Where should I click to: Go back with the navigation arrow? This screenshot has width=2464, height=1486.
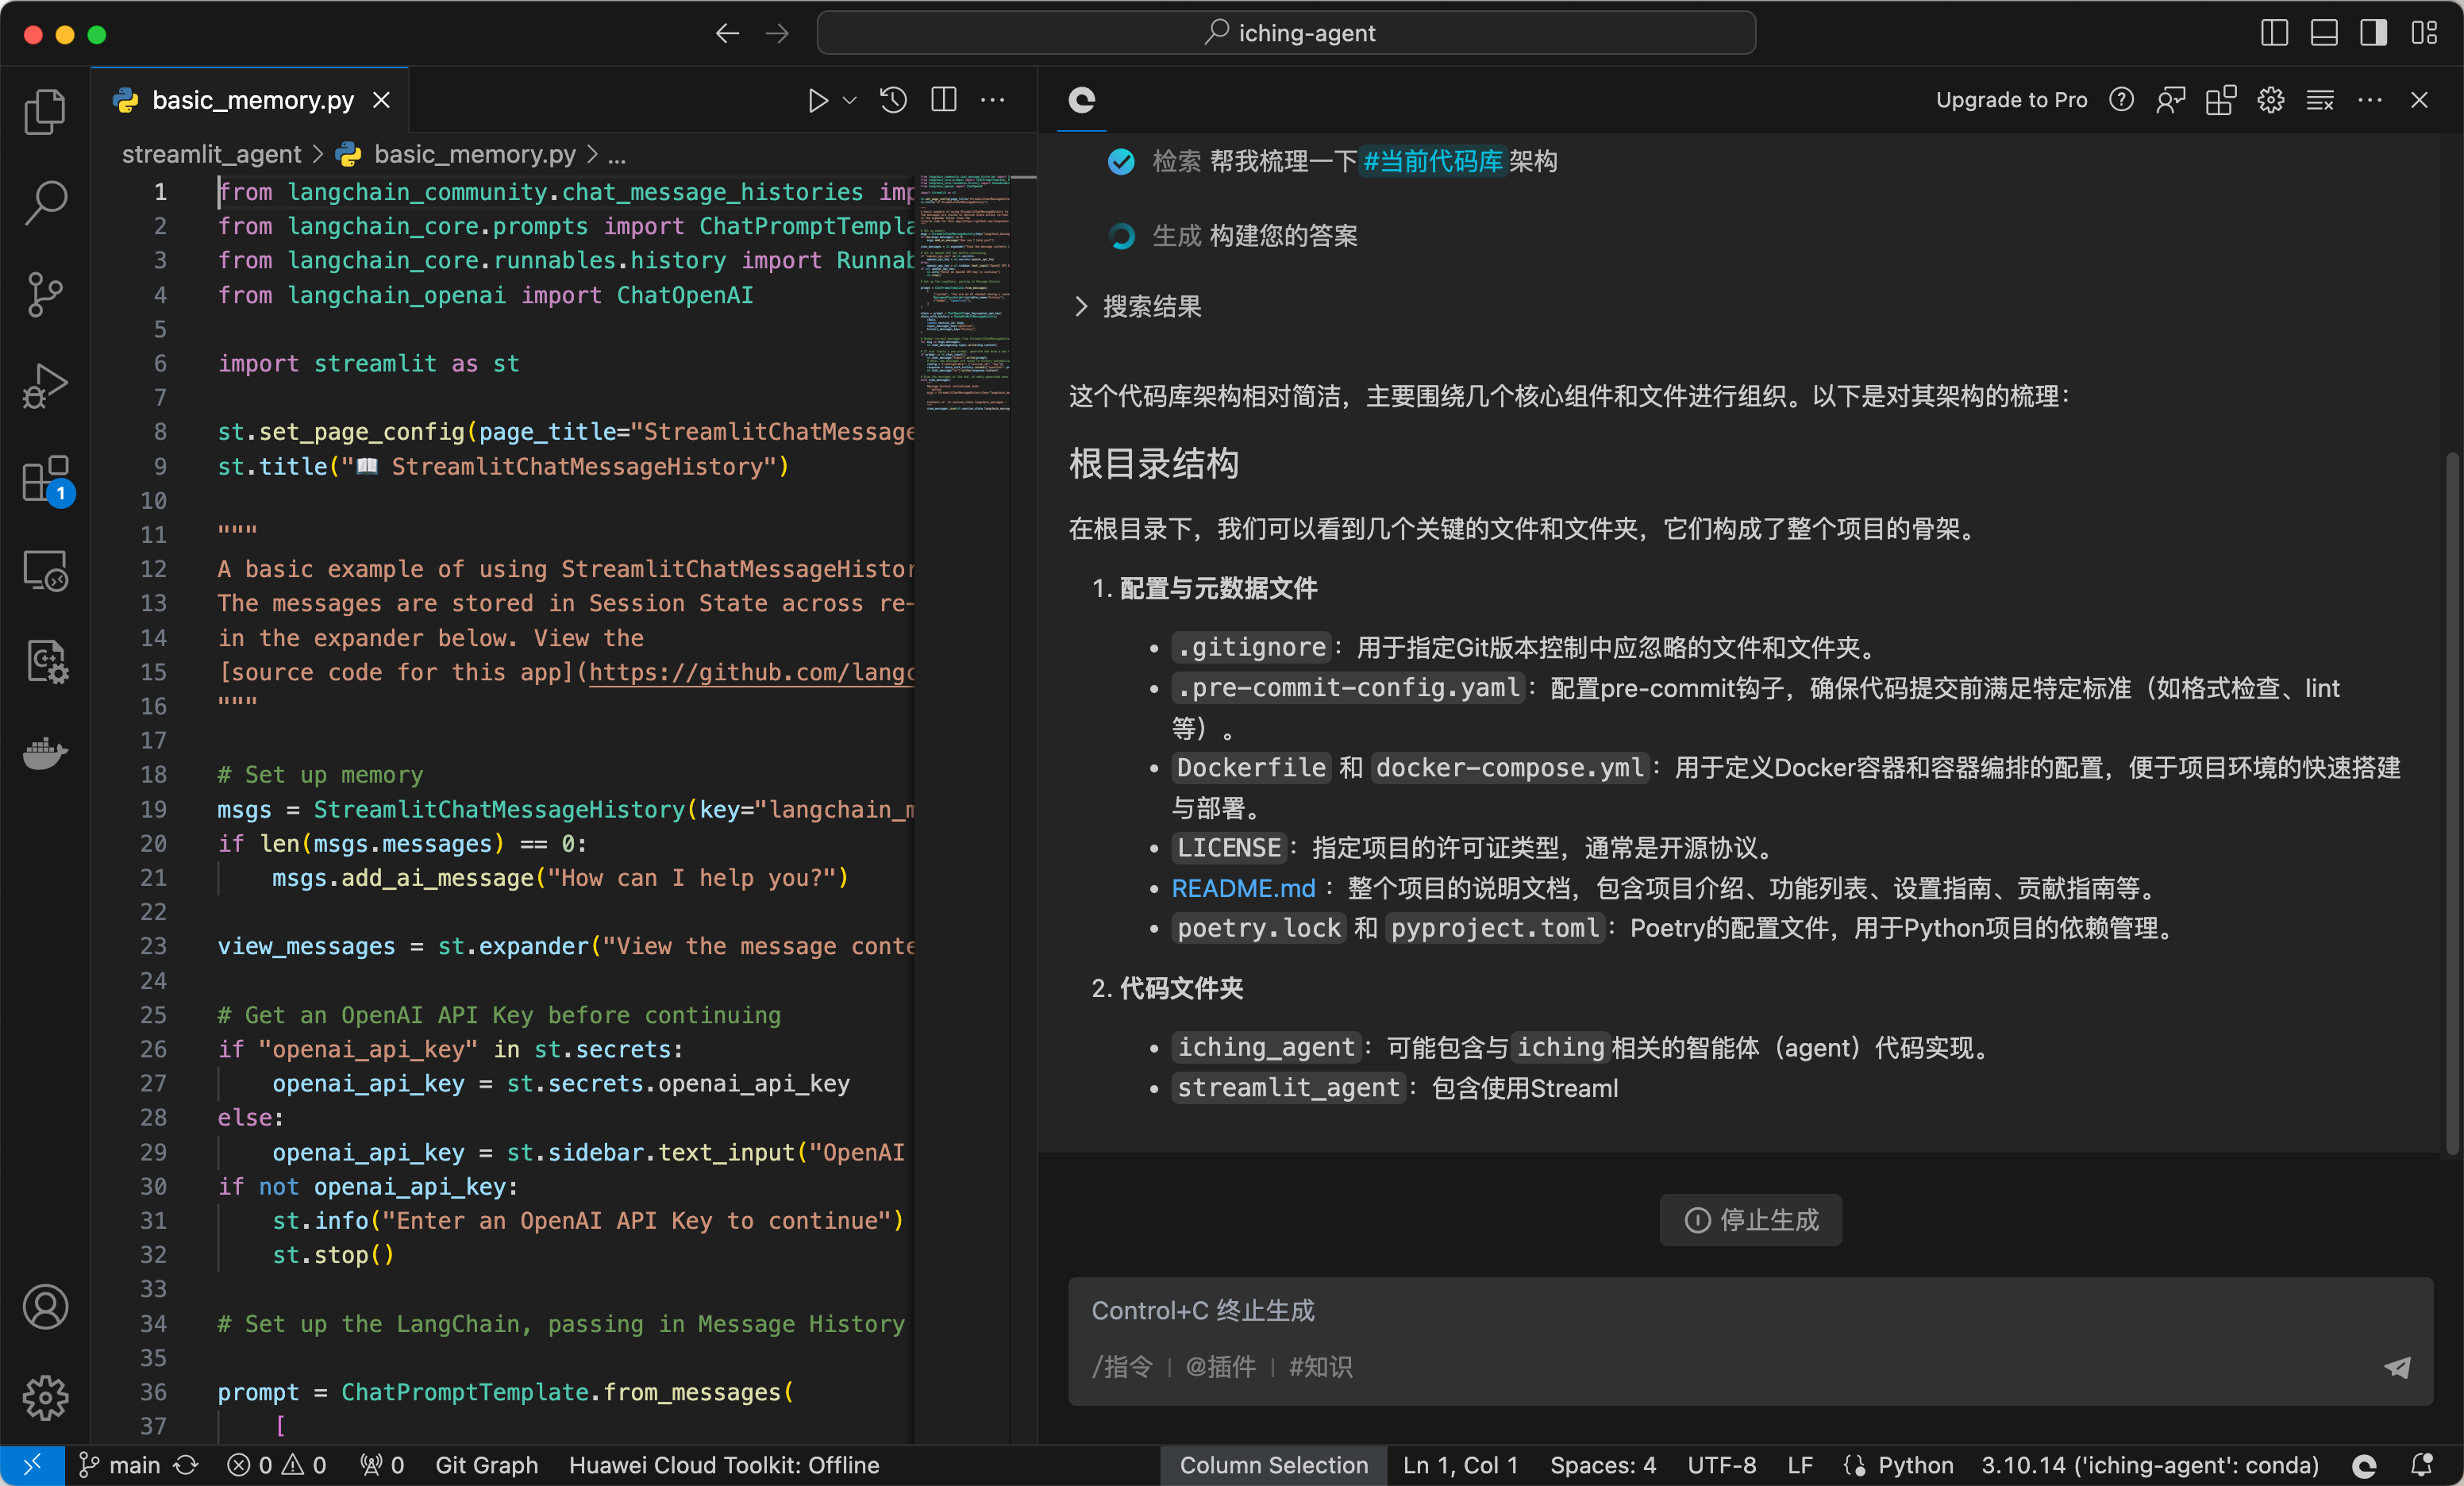pos(727,33)
